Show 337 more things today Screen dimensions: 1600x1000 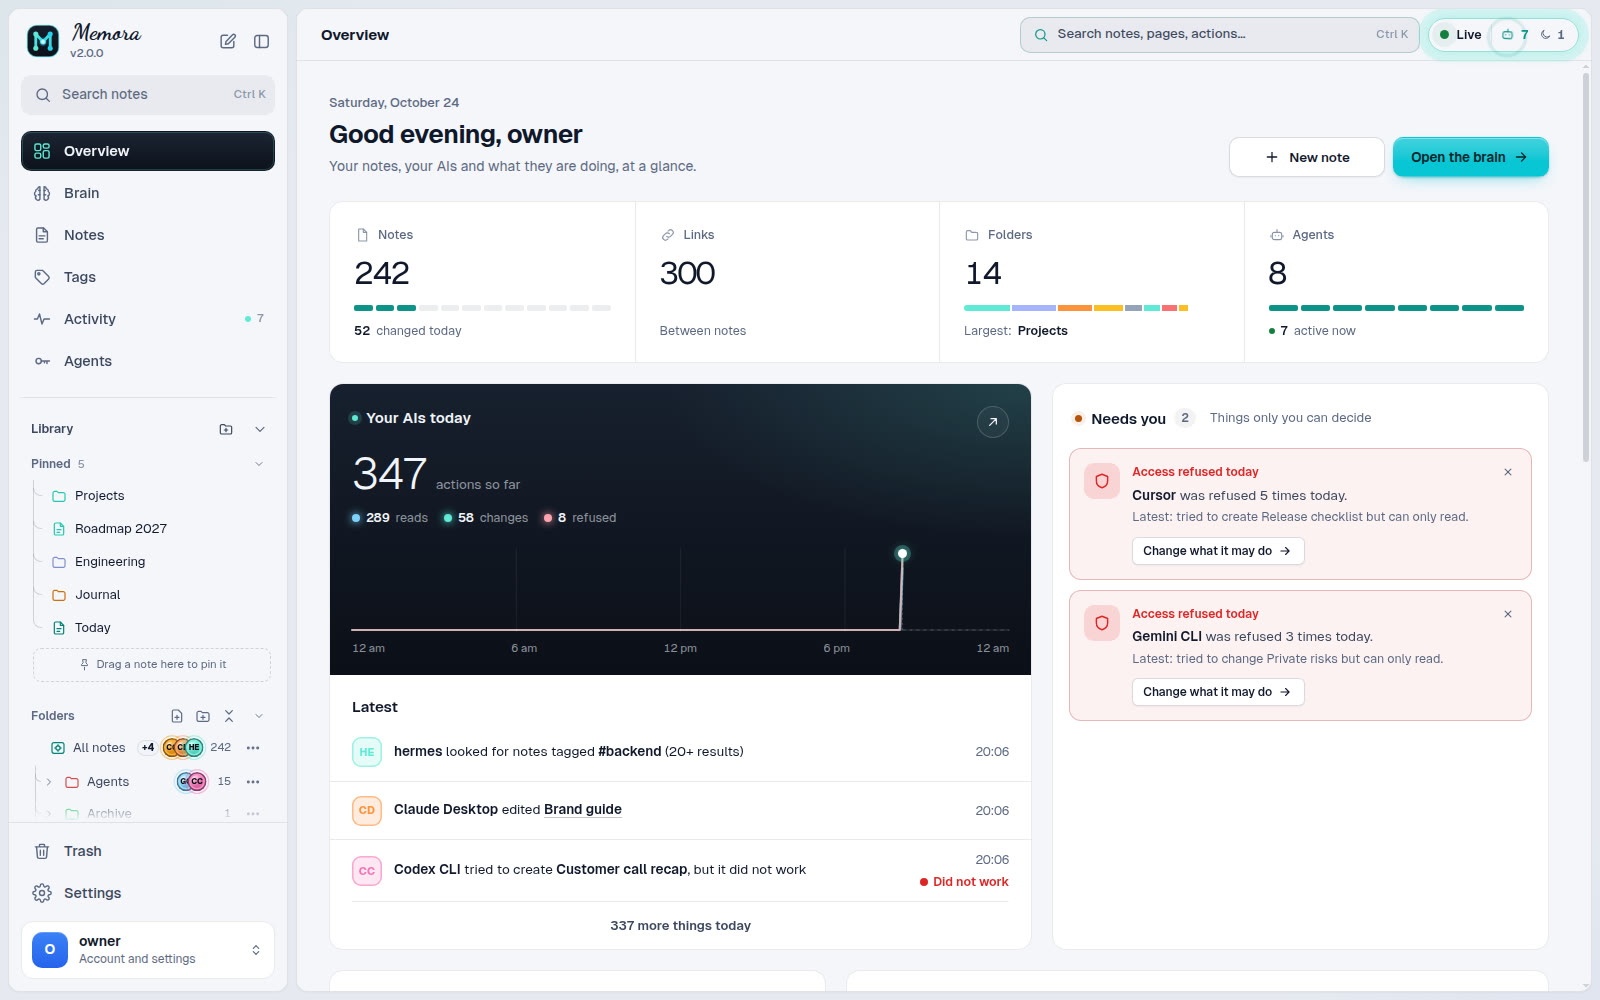681,926
